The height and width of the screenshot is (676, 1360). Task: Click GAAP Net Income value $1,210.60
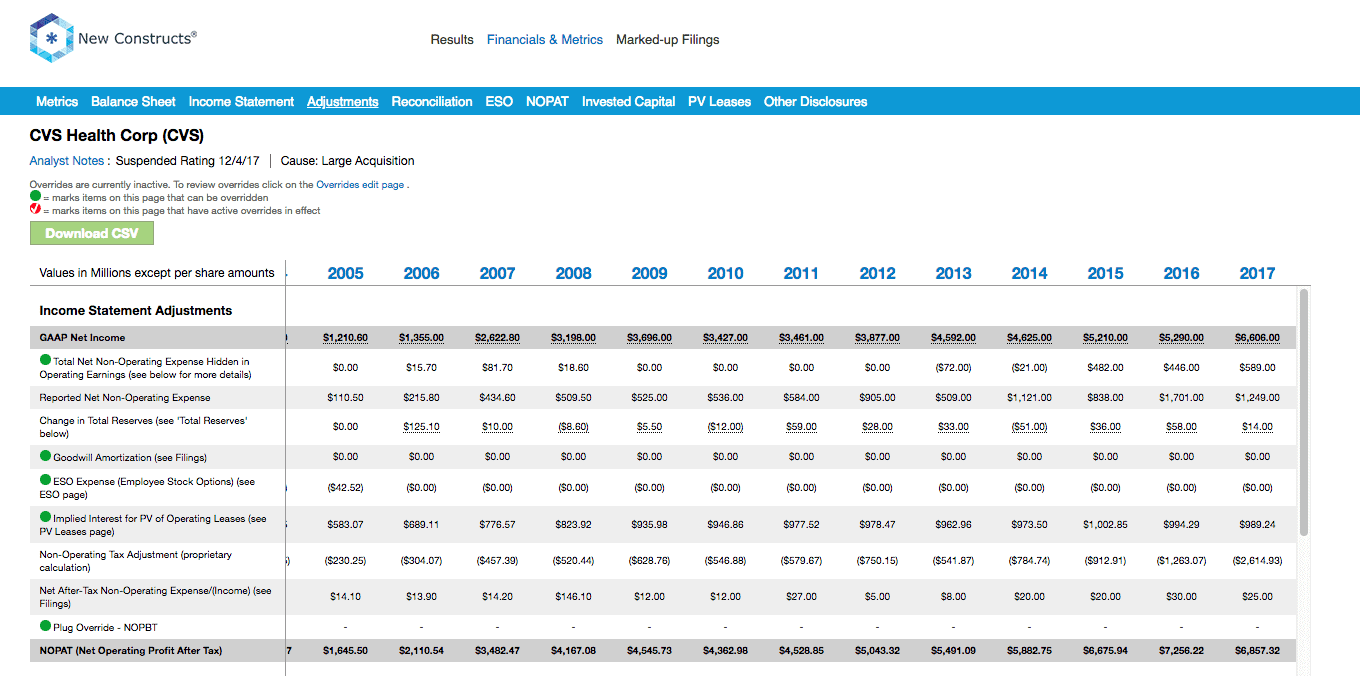pyautogui.click(x=346, y=338)
